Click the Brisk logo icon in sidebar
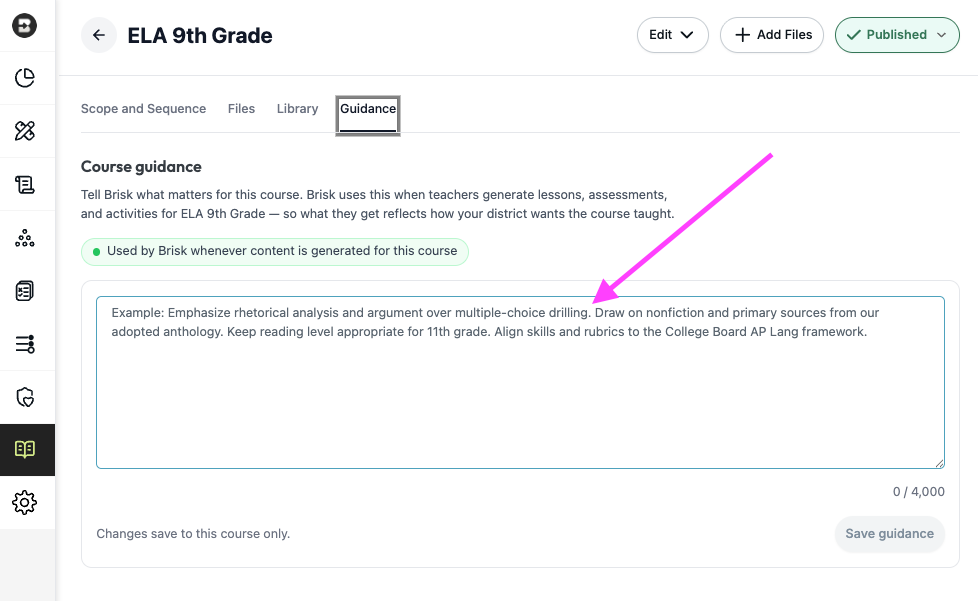Viewport: 978px width, 601px height. coord(24,26)
